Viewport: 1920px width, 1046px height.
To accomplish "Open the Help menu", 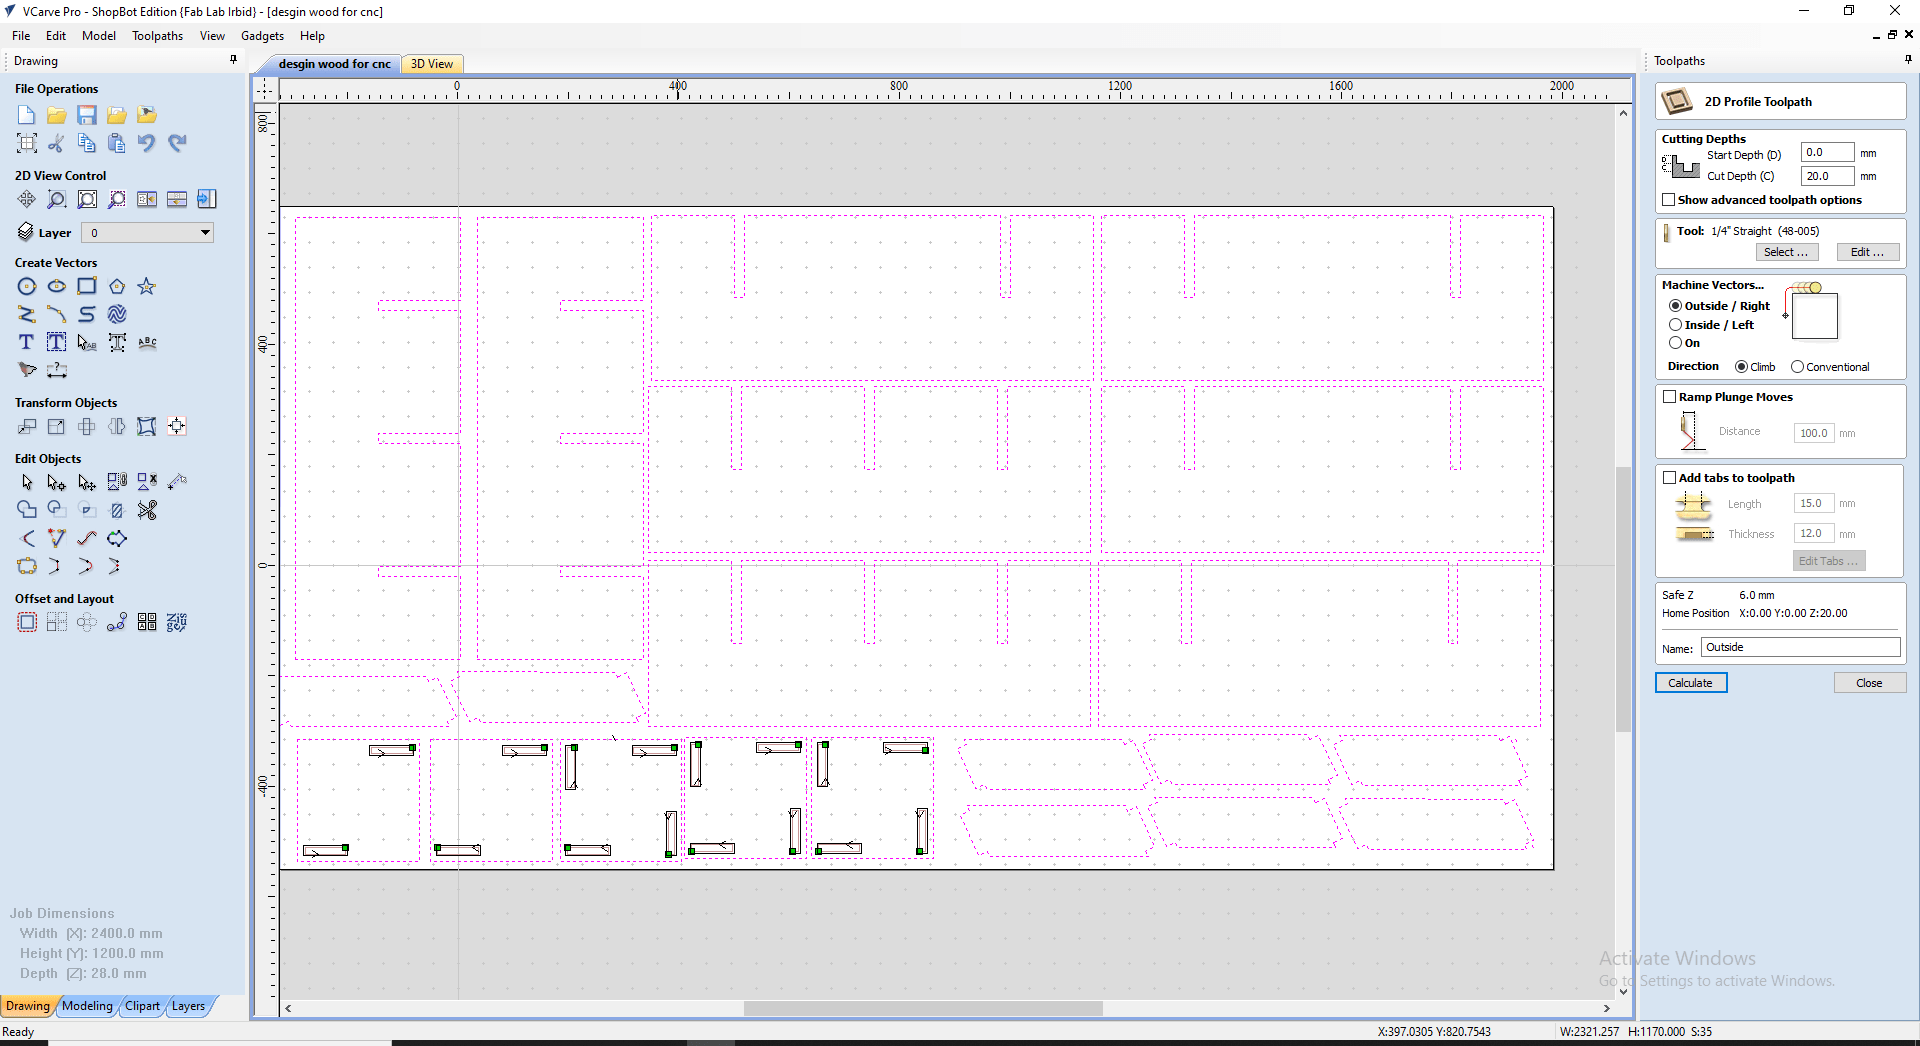I will tap(312, 36).
